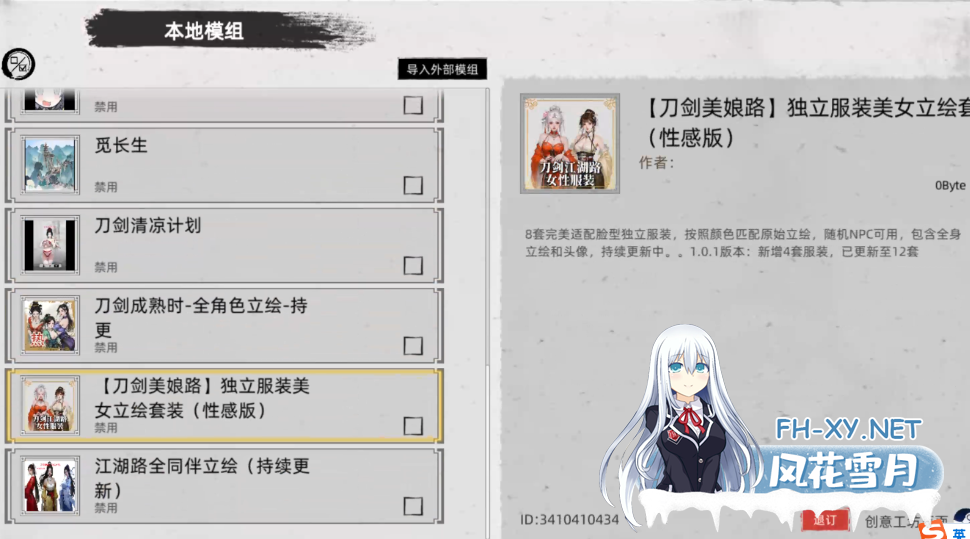
Task: Click 导入外部模组 import button
Action: tap(442, 69)
